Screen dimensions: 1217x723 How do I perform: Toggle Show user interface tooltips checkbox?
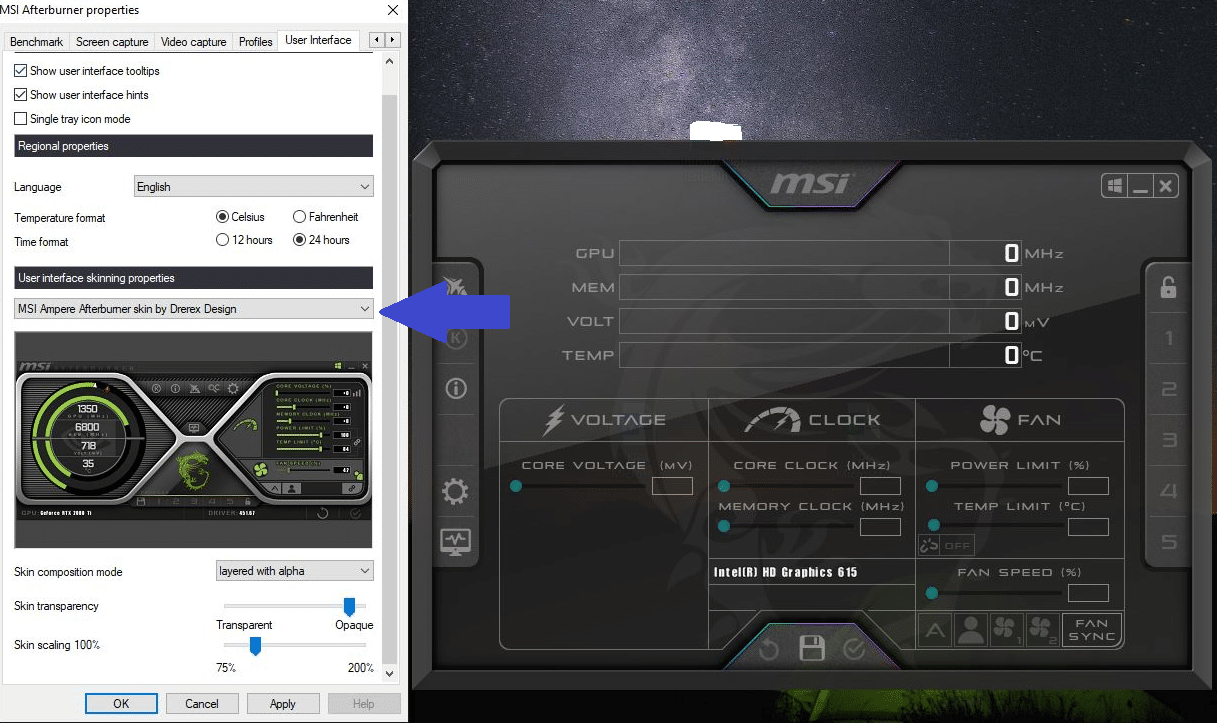[21, 71]
